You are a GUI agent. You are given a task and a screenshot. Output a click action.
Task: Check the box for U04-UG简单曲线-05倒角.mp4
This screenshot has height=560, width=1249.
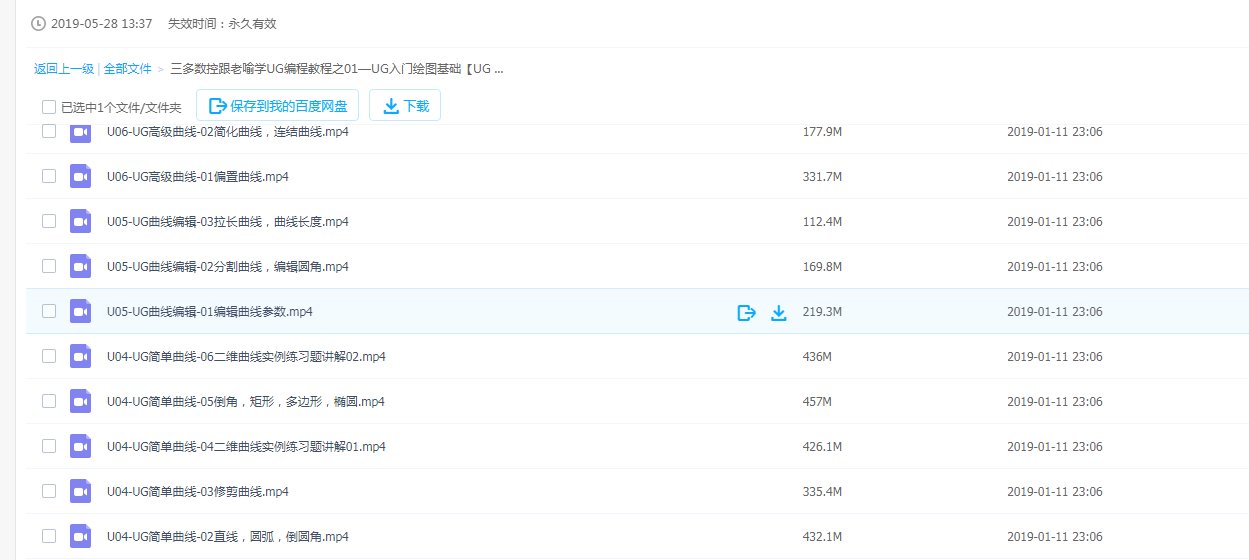[48, 401]
